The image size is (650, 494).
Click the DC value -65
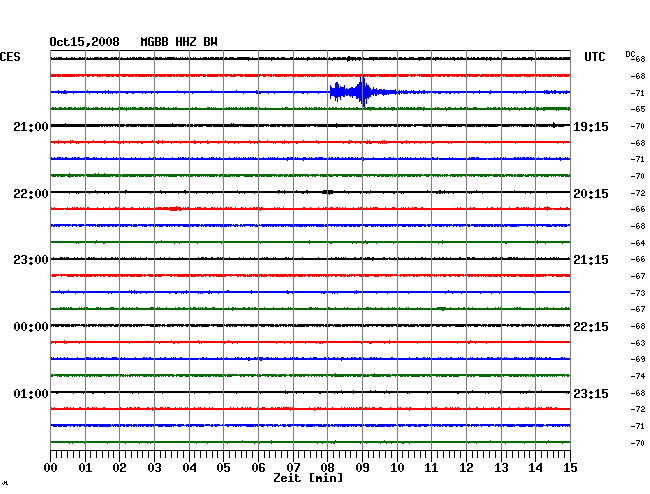[x=638, y=109]
